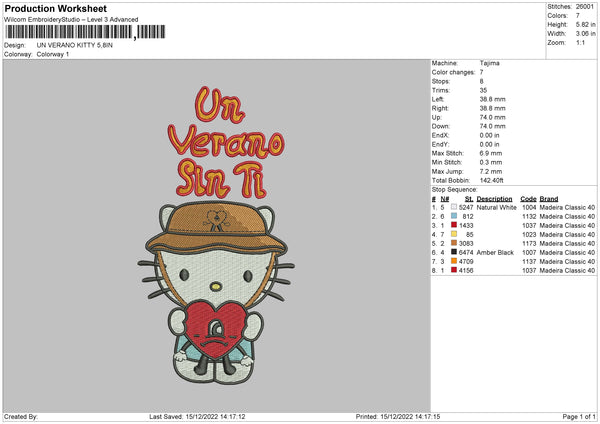This screenshot has height=424, width=600.
Task: Click the stitch count 4709 in row 7
Action: [x=466, y=261]
